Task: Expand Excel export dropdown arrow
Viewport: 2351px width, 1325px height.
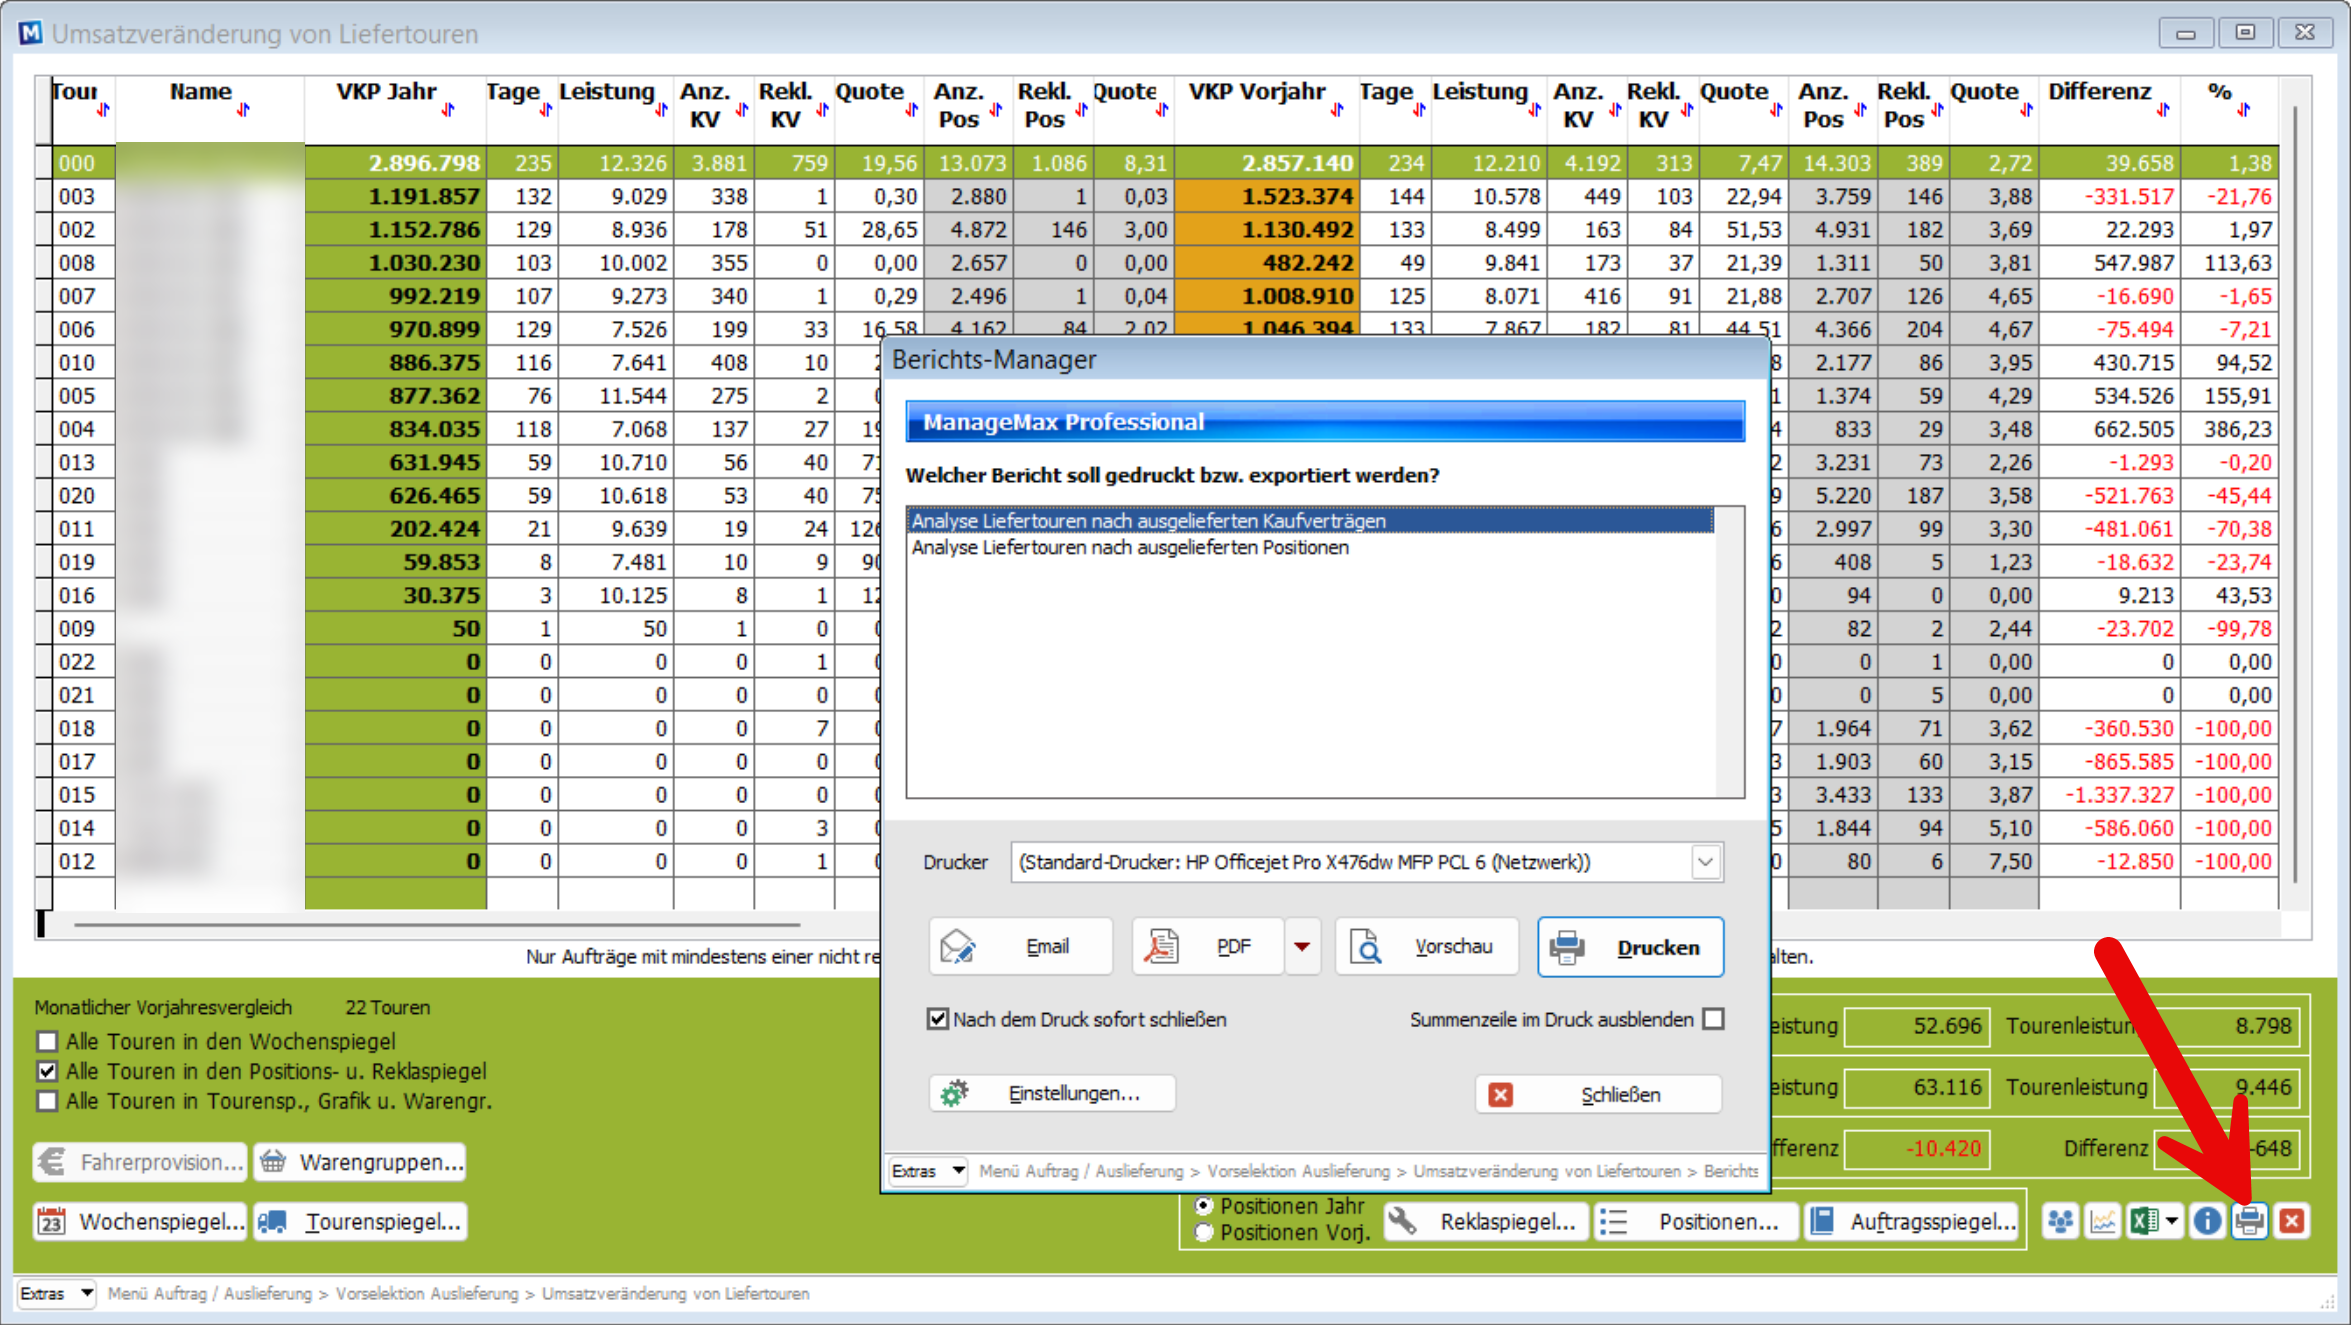Action: tap(2172, 1221)
